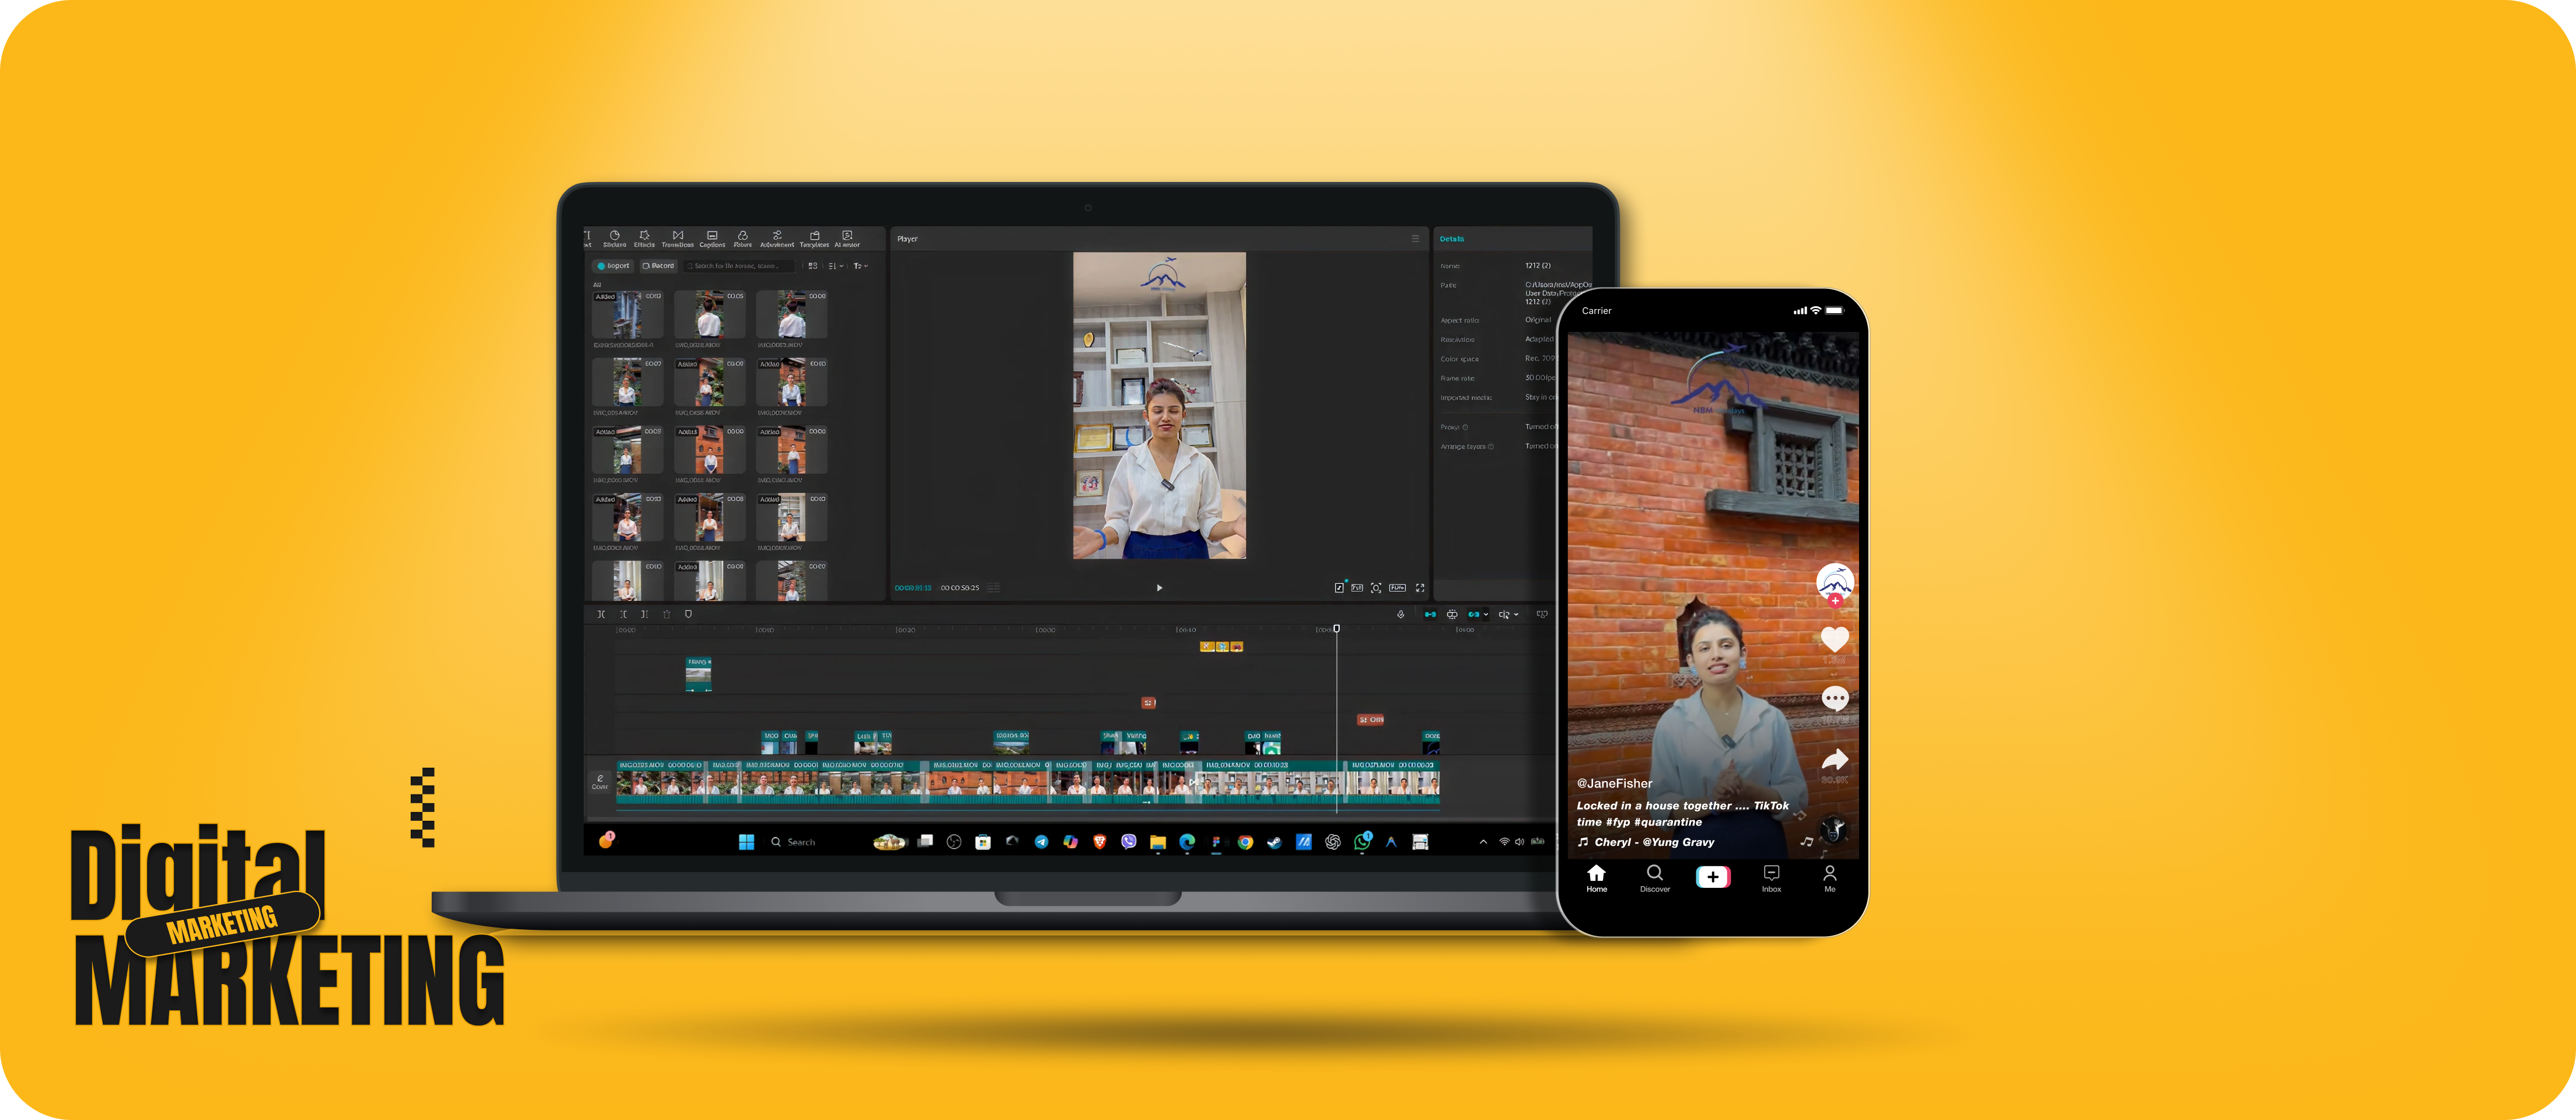Expand the arrow beside the linkage toggle
The width and height of the screenshot is (2576, 1120).
point(1486,615)
